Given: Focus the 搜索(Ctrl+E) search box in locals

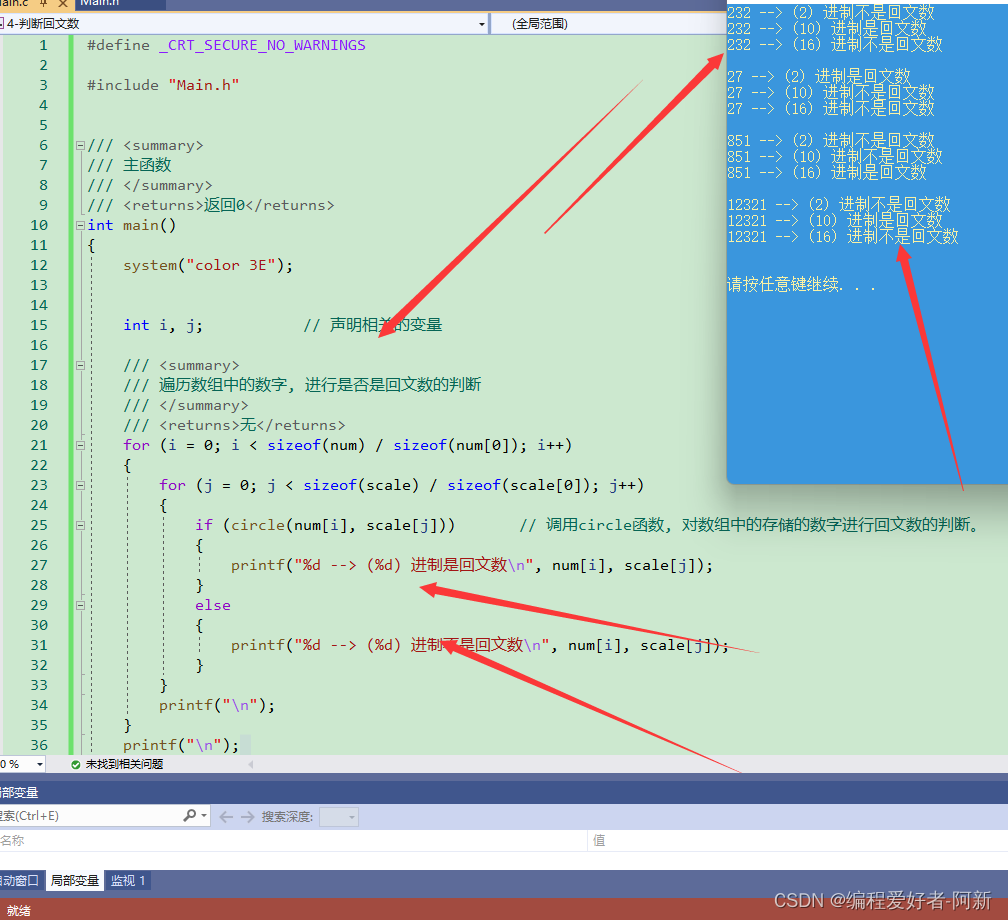Looking at the screenshot, I should [90, 816].
